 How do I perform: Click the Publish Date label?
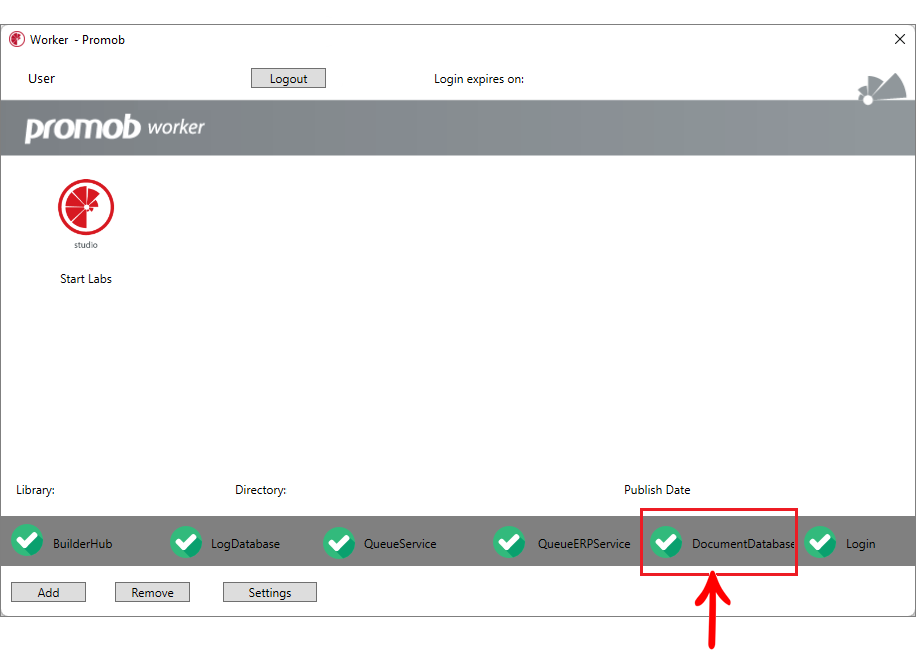click(x=657, y=490)
